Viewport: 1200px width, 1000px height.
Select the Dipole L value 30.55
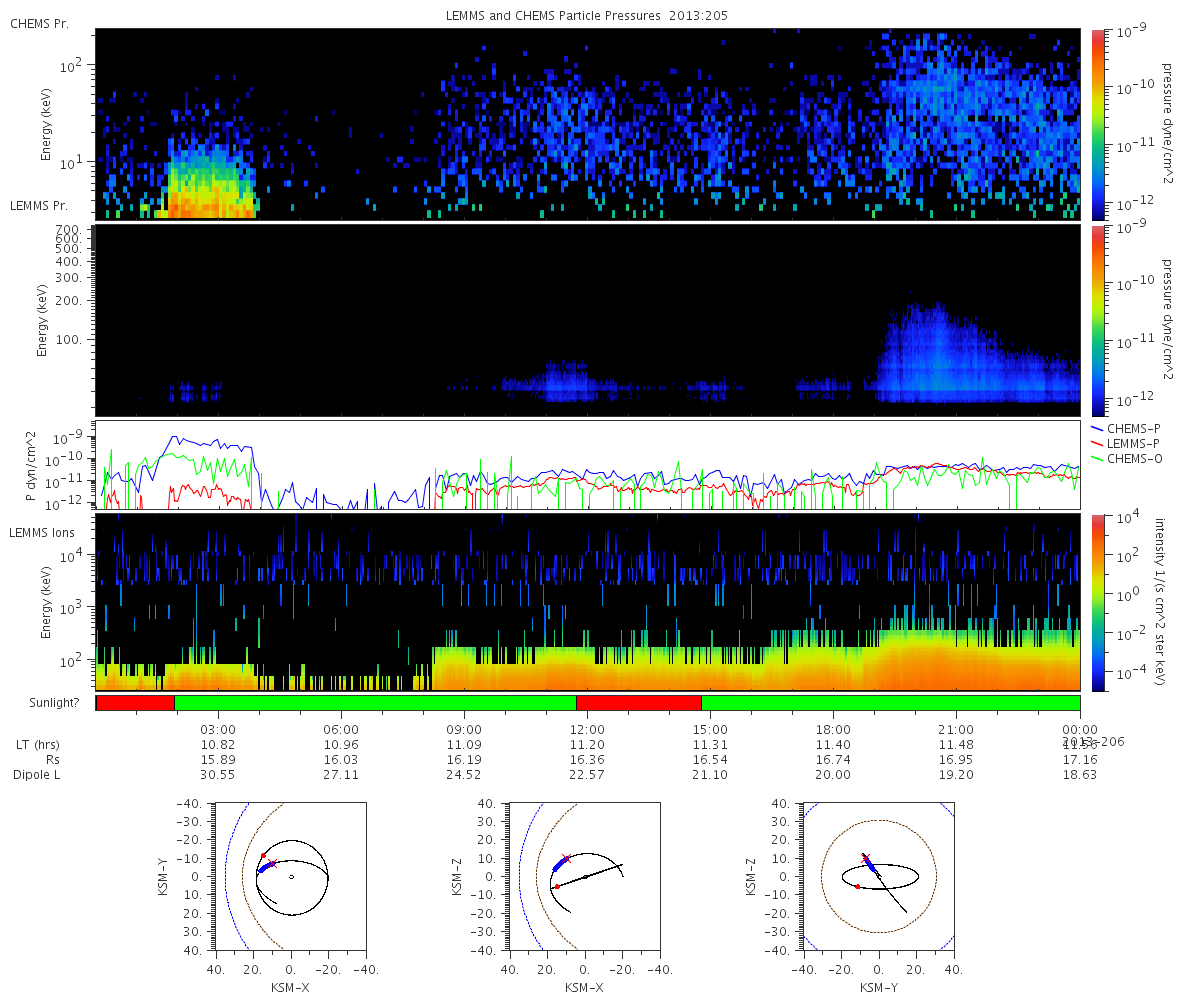[x=218, y=775]
